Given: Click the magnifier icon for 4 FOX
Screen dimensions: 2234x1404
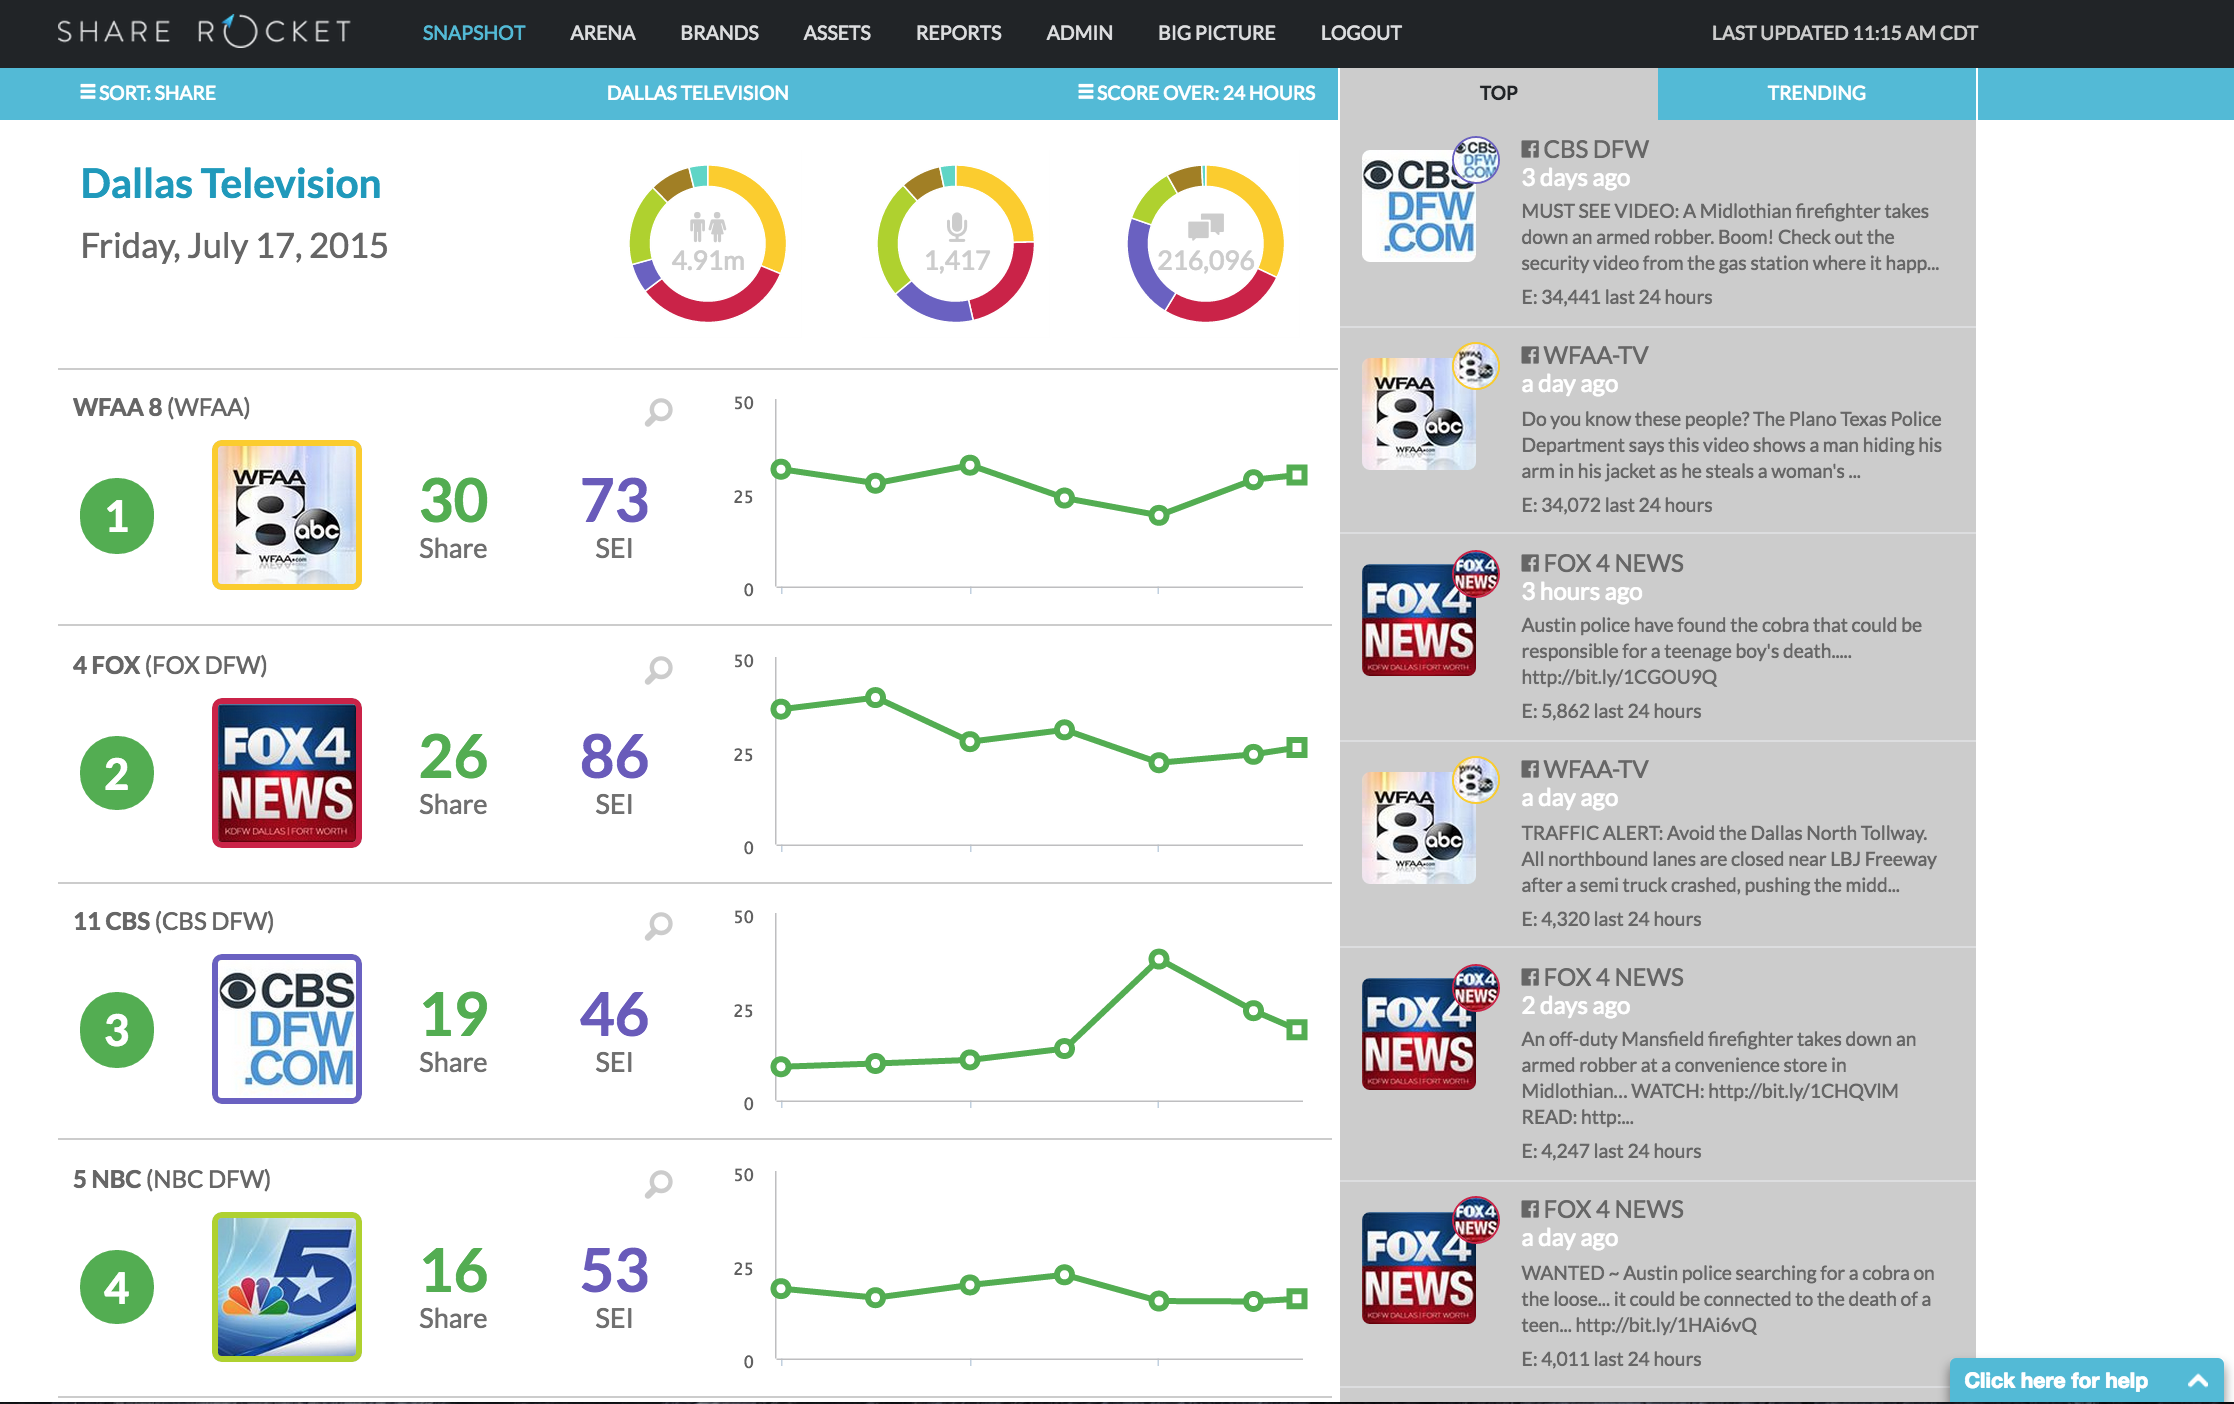Looking at the screenshot, I should point(658,669).
